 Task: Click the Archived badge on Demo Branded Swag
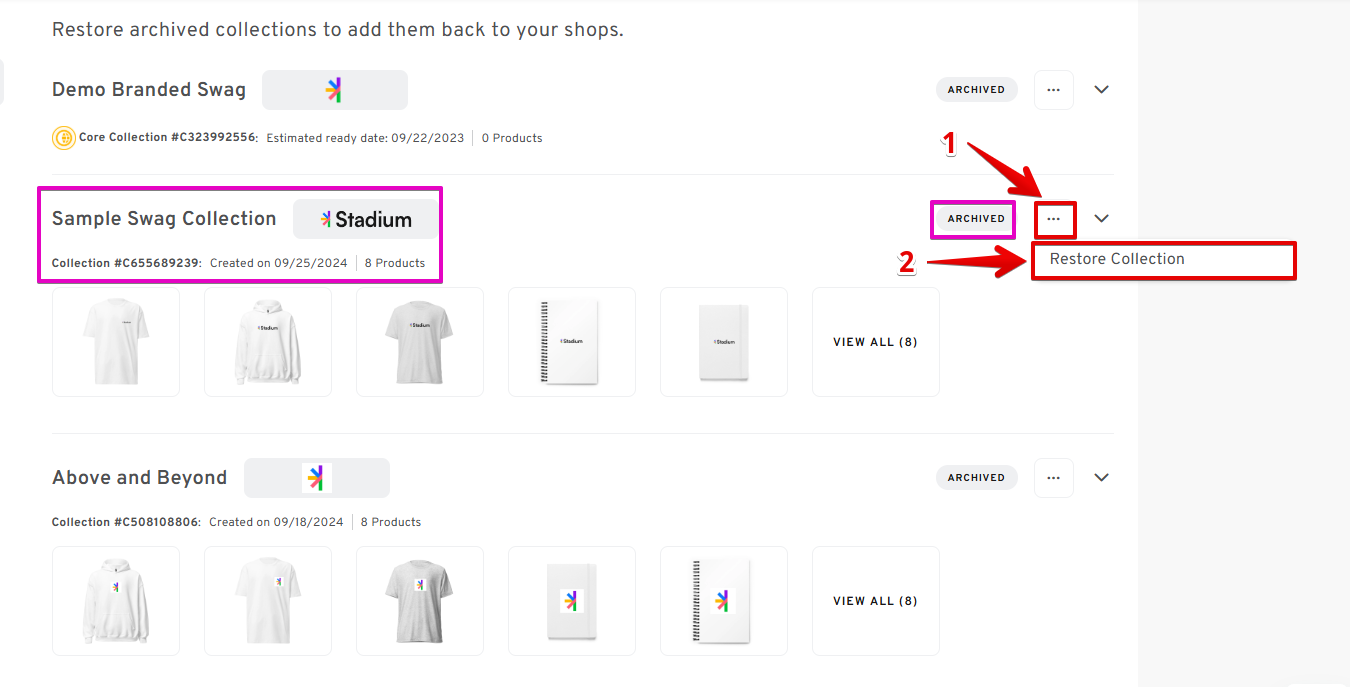[x=976, y=90]
